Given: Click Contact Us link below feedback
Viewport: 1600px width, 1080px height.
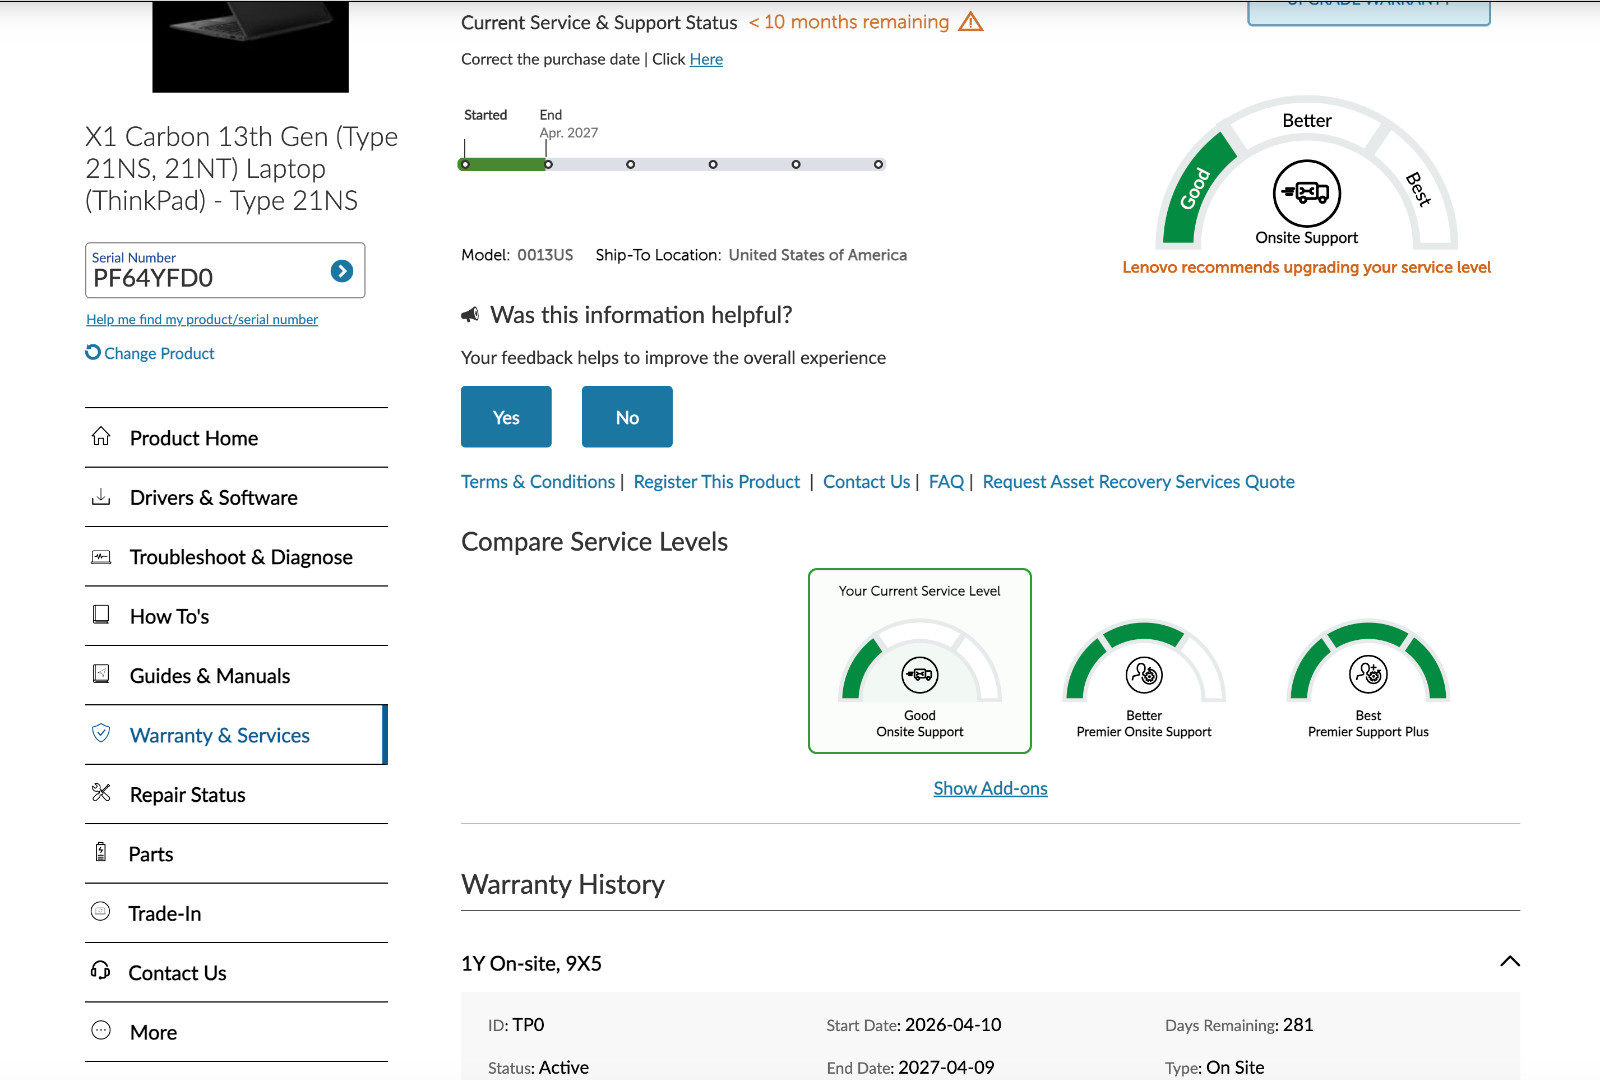Looking at the screenshot, I should pos(866,482).
